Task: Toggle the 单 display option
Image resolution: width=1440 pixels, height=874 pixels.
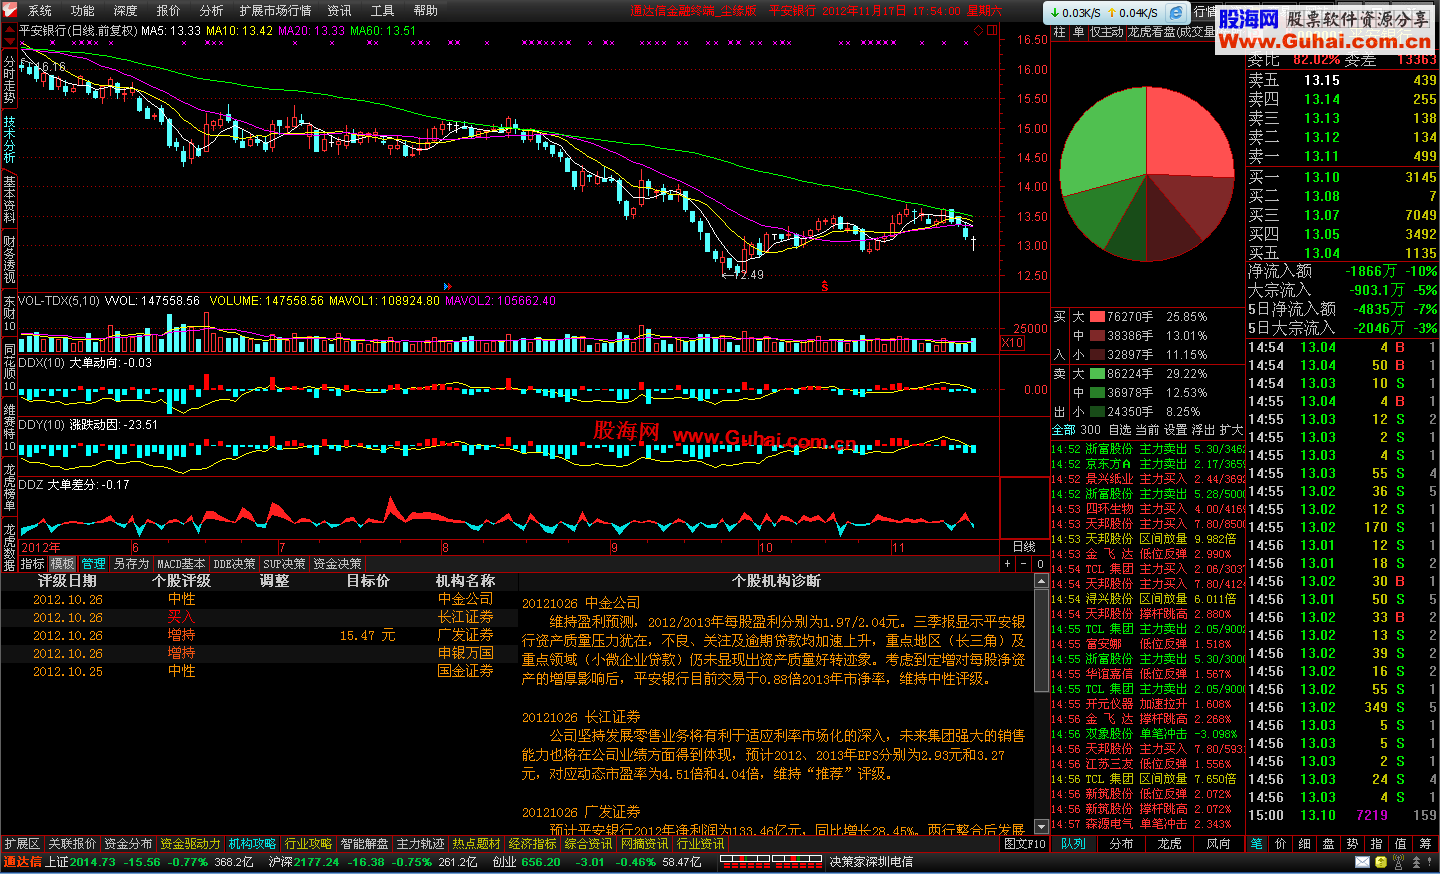Action: coord(1078,32)
